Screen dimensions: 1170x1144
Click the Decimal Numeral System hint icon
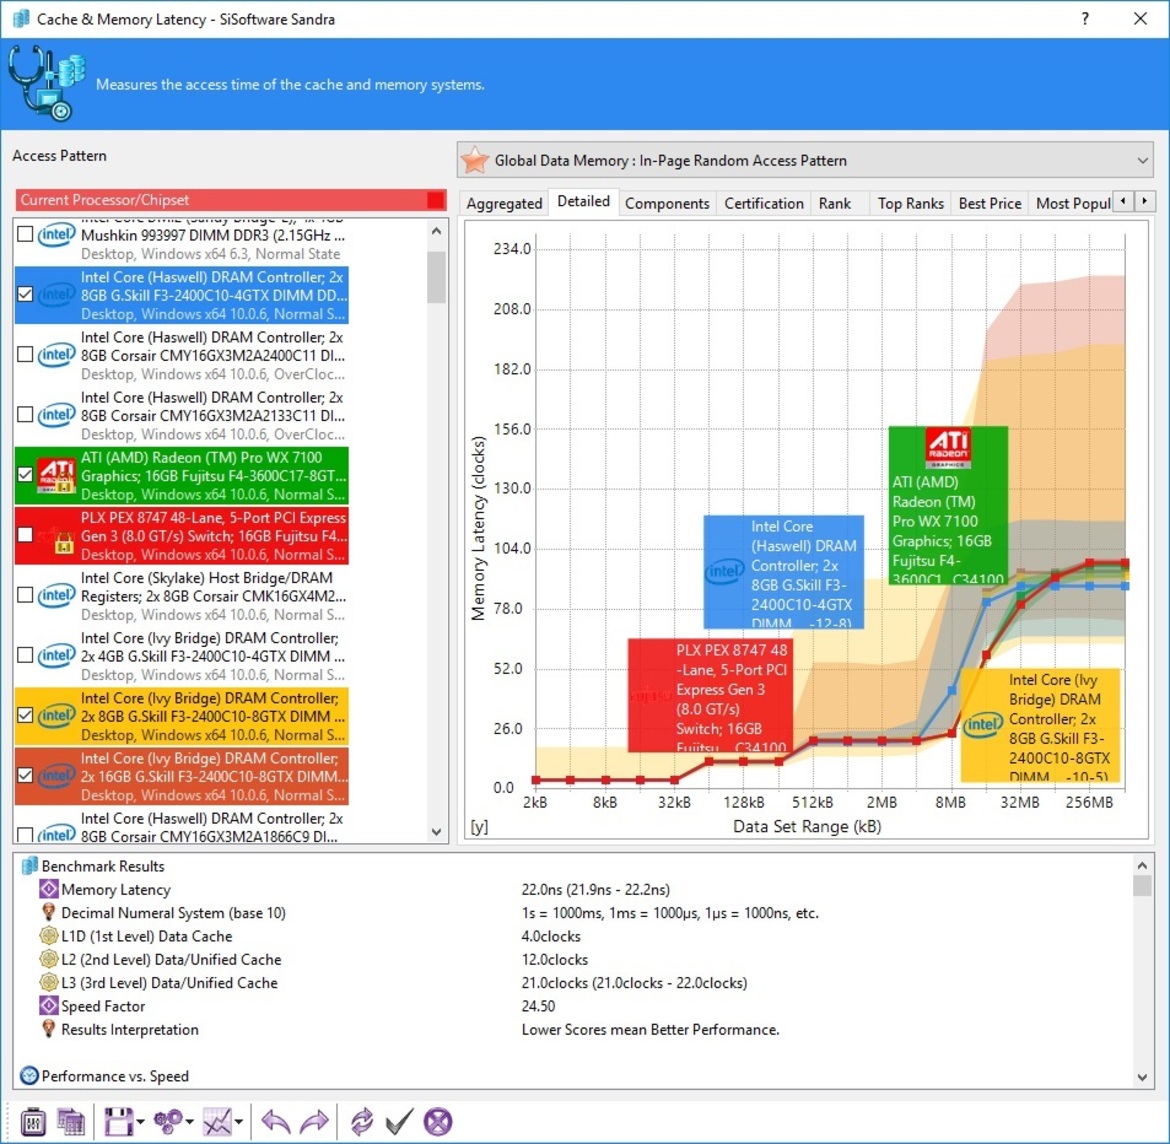[x=49, y=912]
